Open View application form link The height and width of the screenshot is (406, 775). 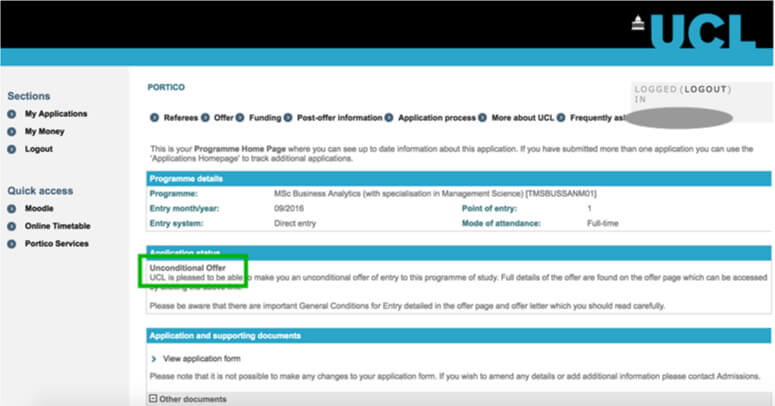[202, 359]
